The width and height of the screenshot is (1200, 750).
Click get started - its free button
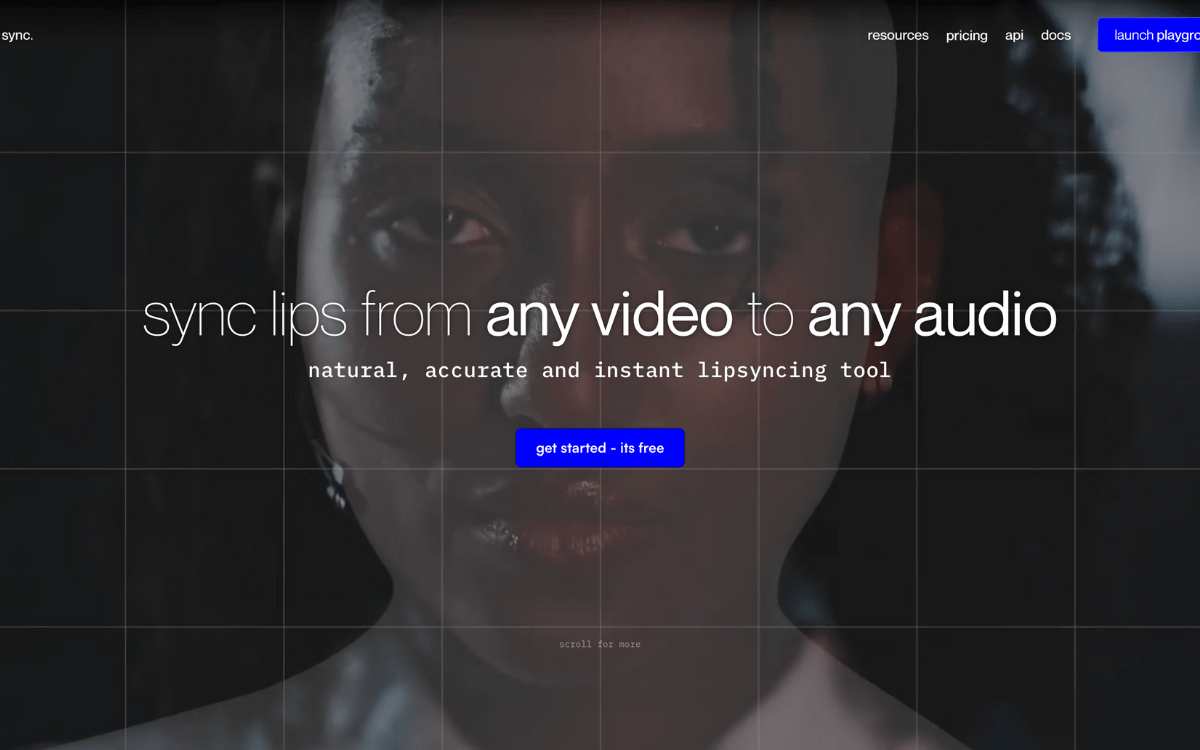[600, 448]
